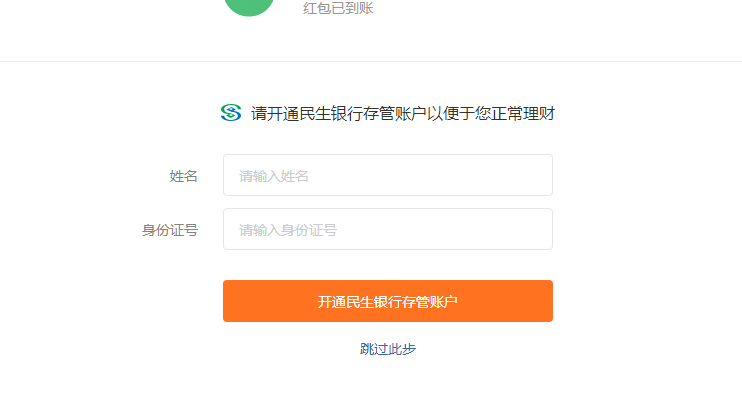Click the 姓名 field label

[x=184, y=176]
